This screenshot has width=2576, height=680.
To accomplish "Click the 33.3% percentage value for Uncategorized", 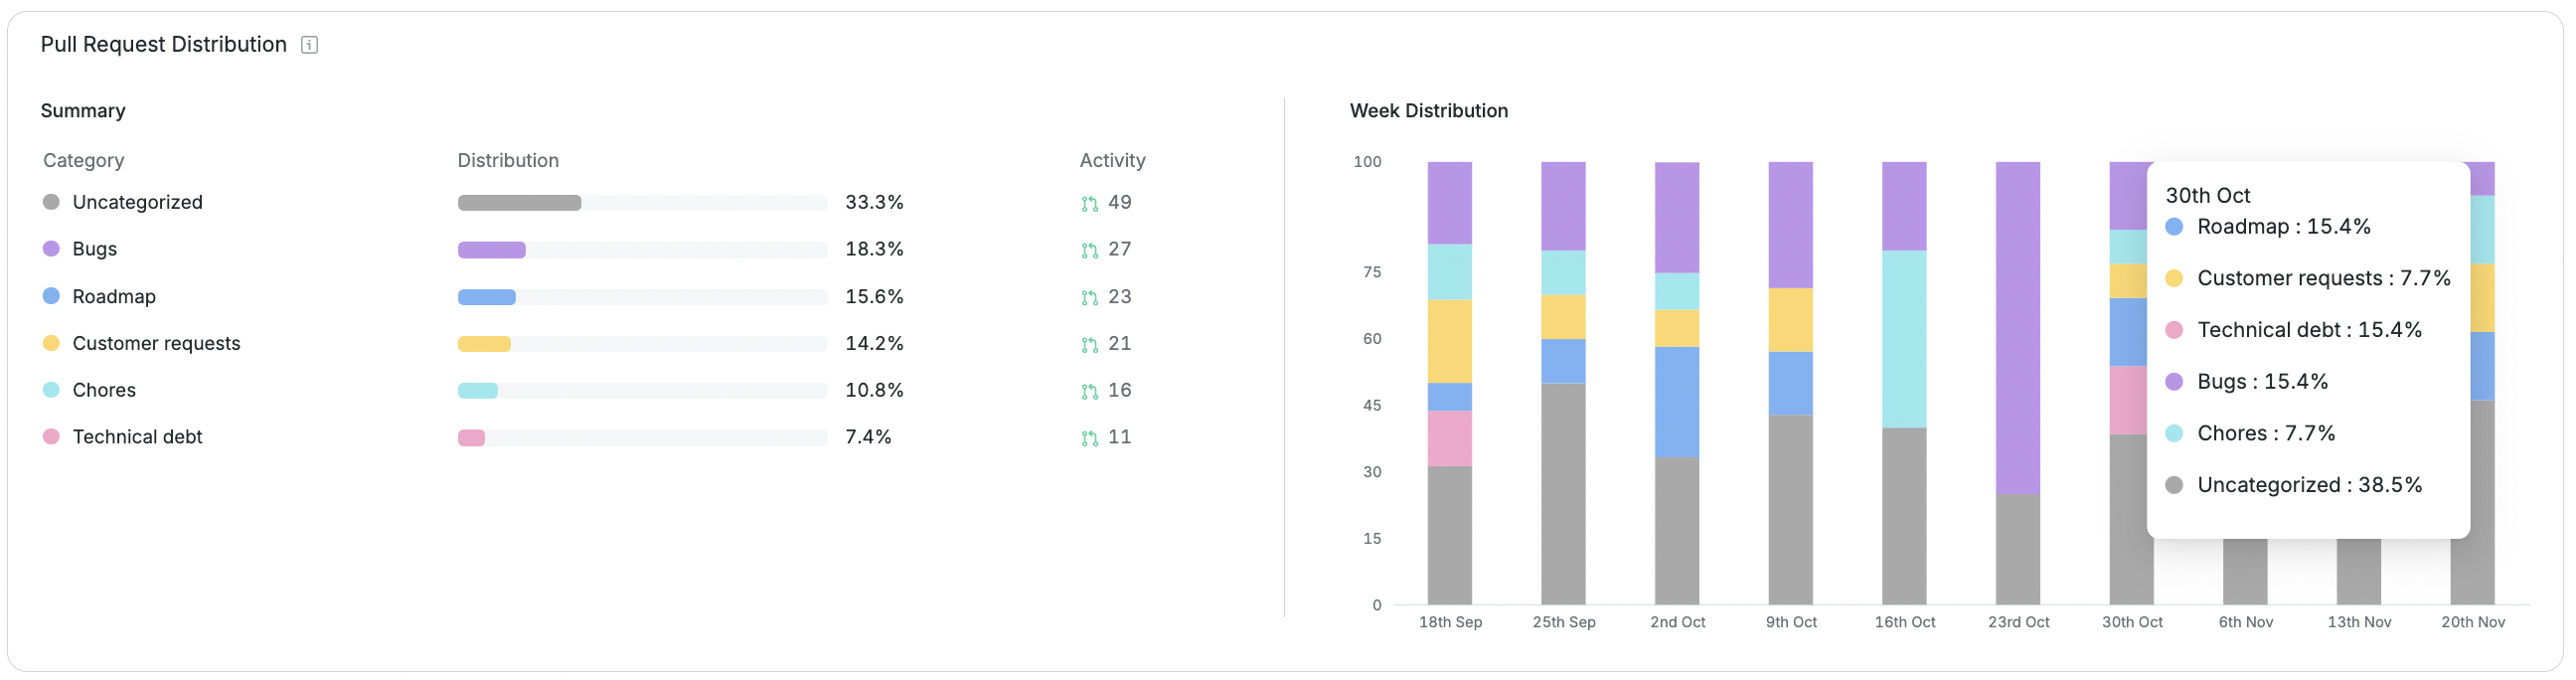I will pos(874,202).
